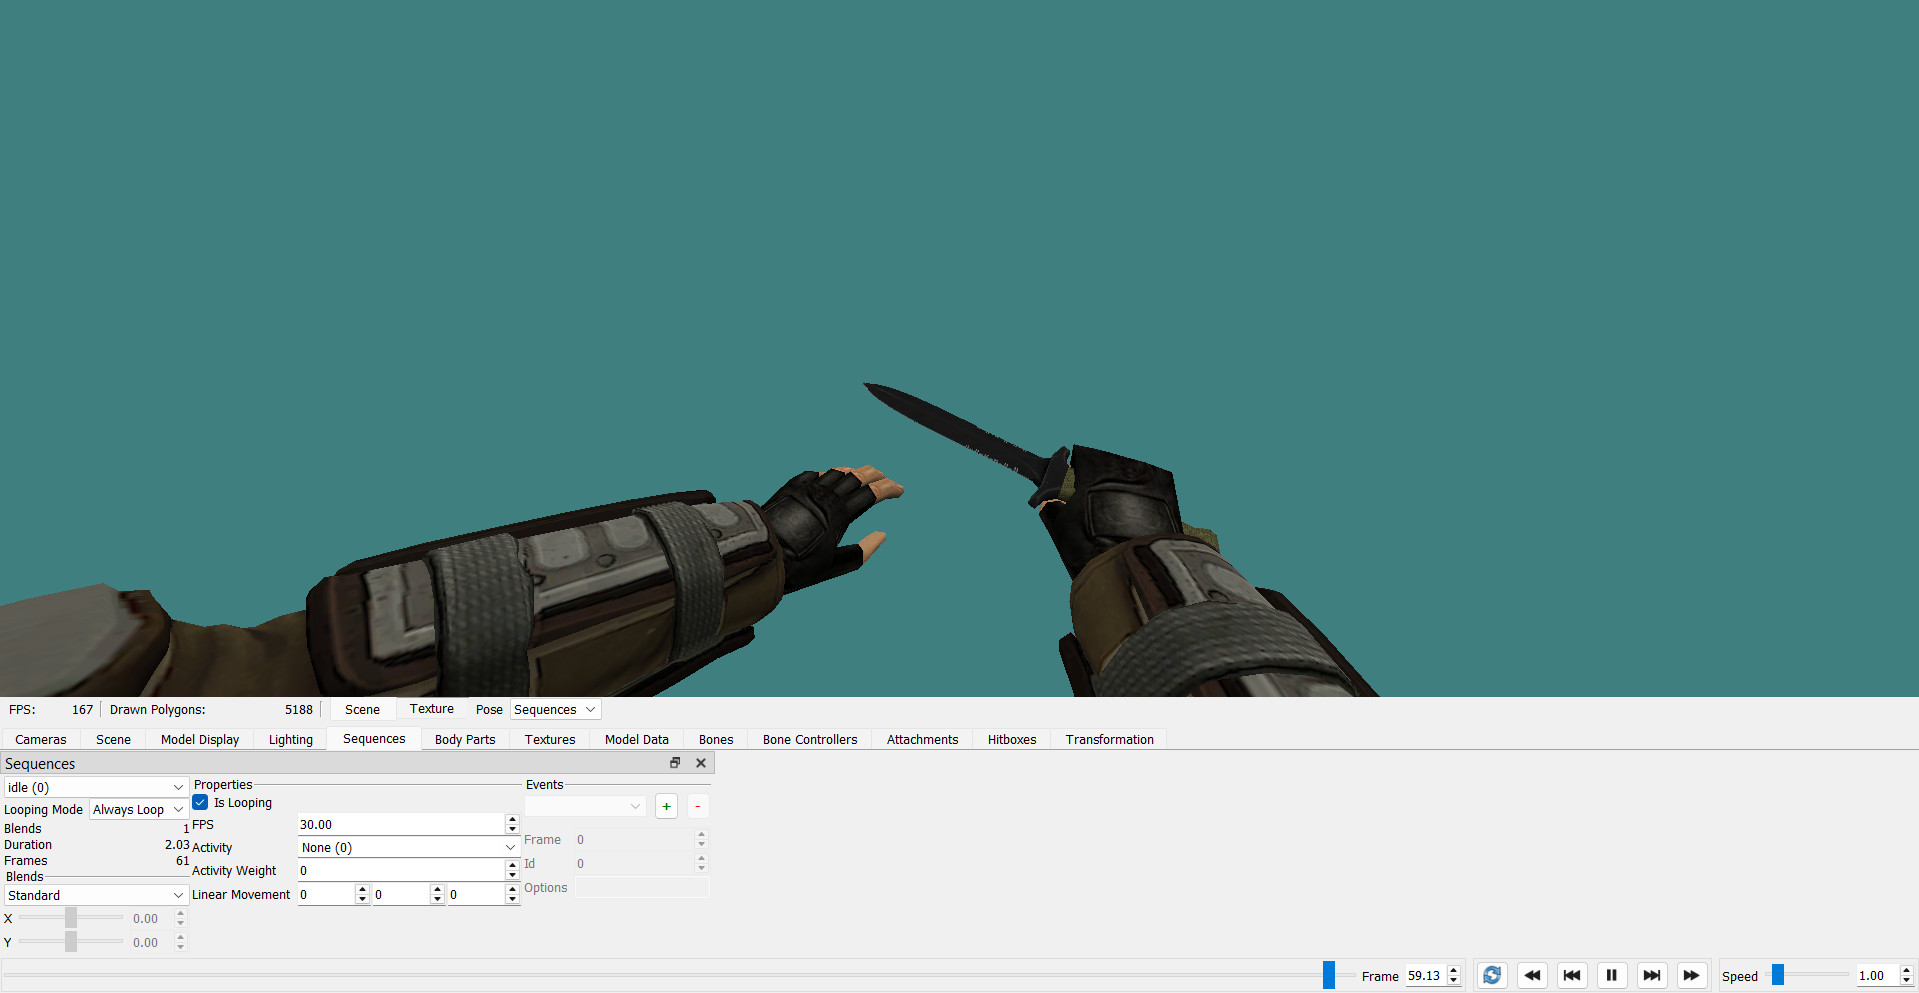Screen dimensions: 1919x993
Task: Rewind the animation playback
Action: pyautogui.click(x=1532, y=975)
